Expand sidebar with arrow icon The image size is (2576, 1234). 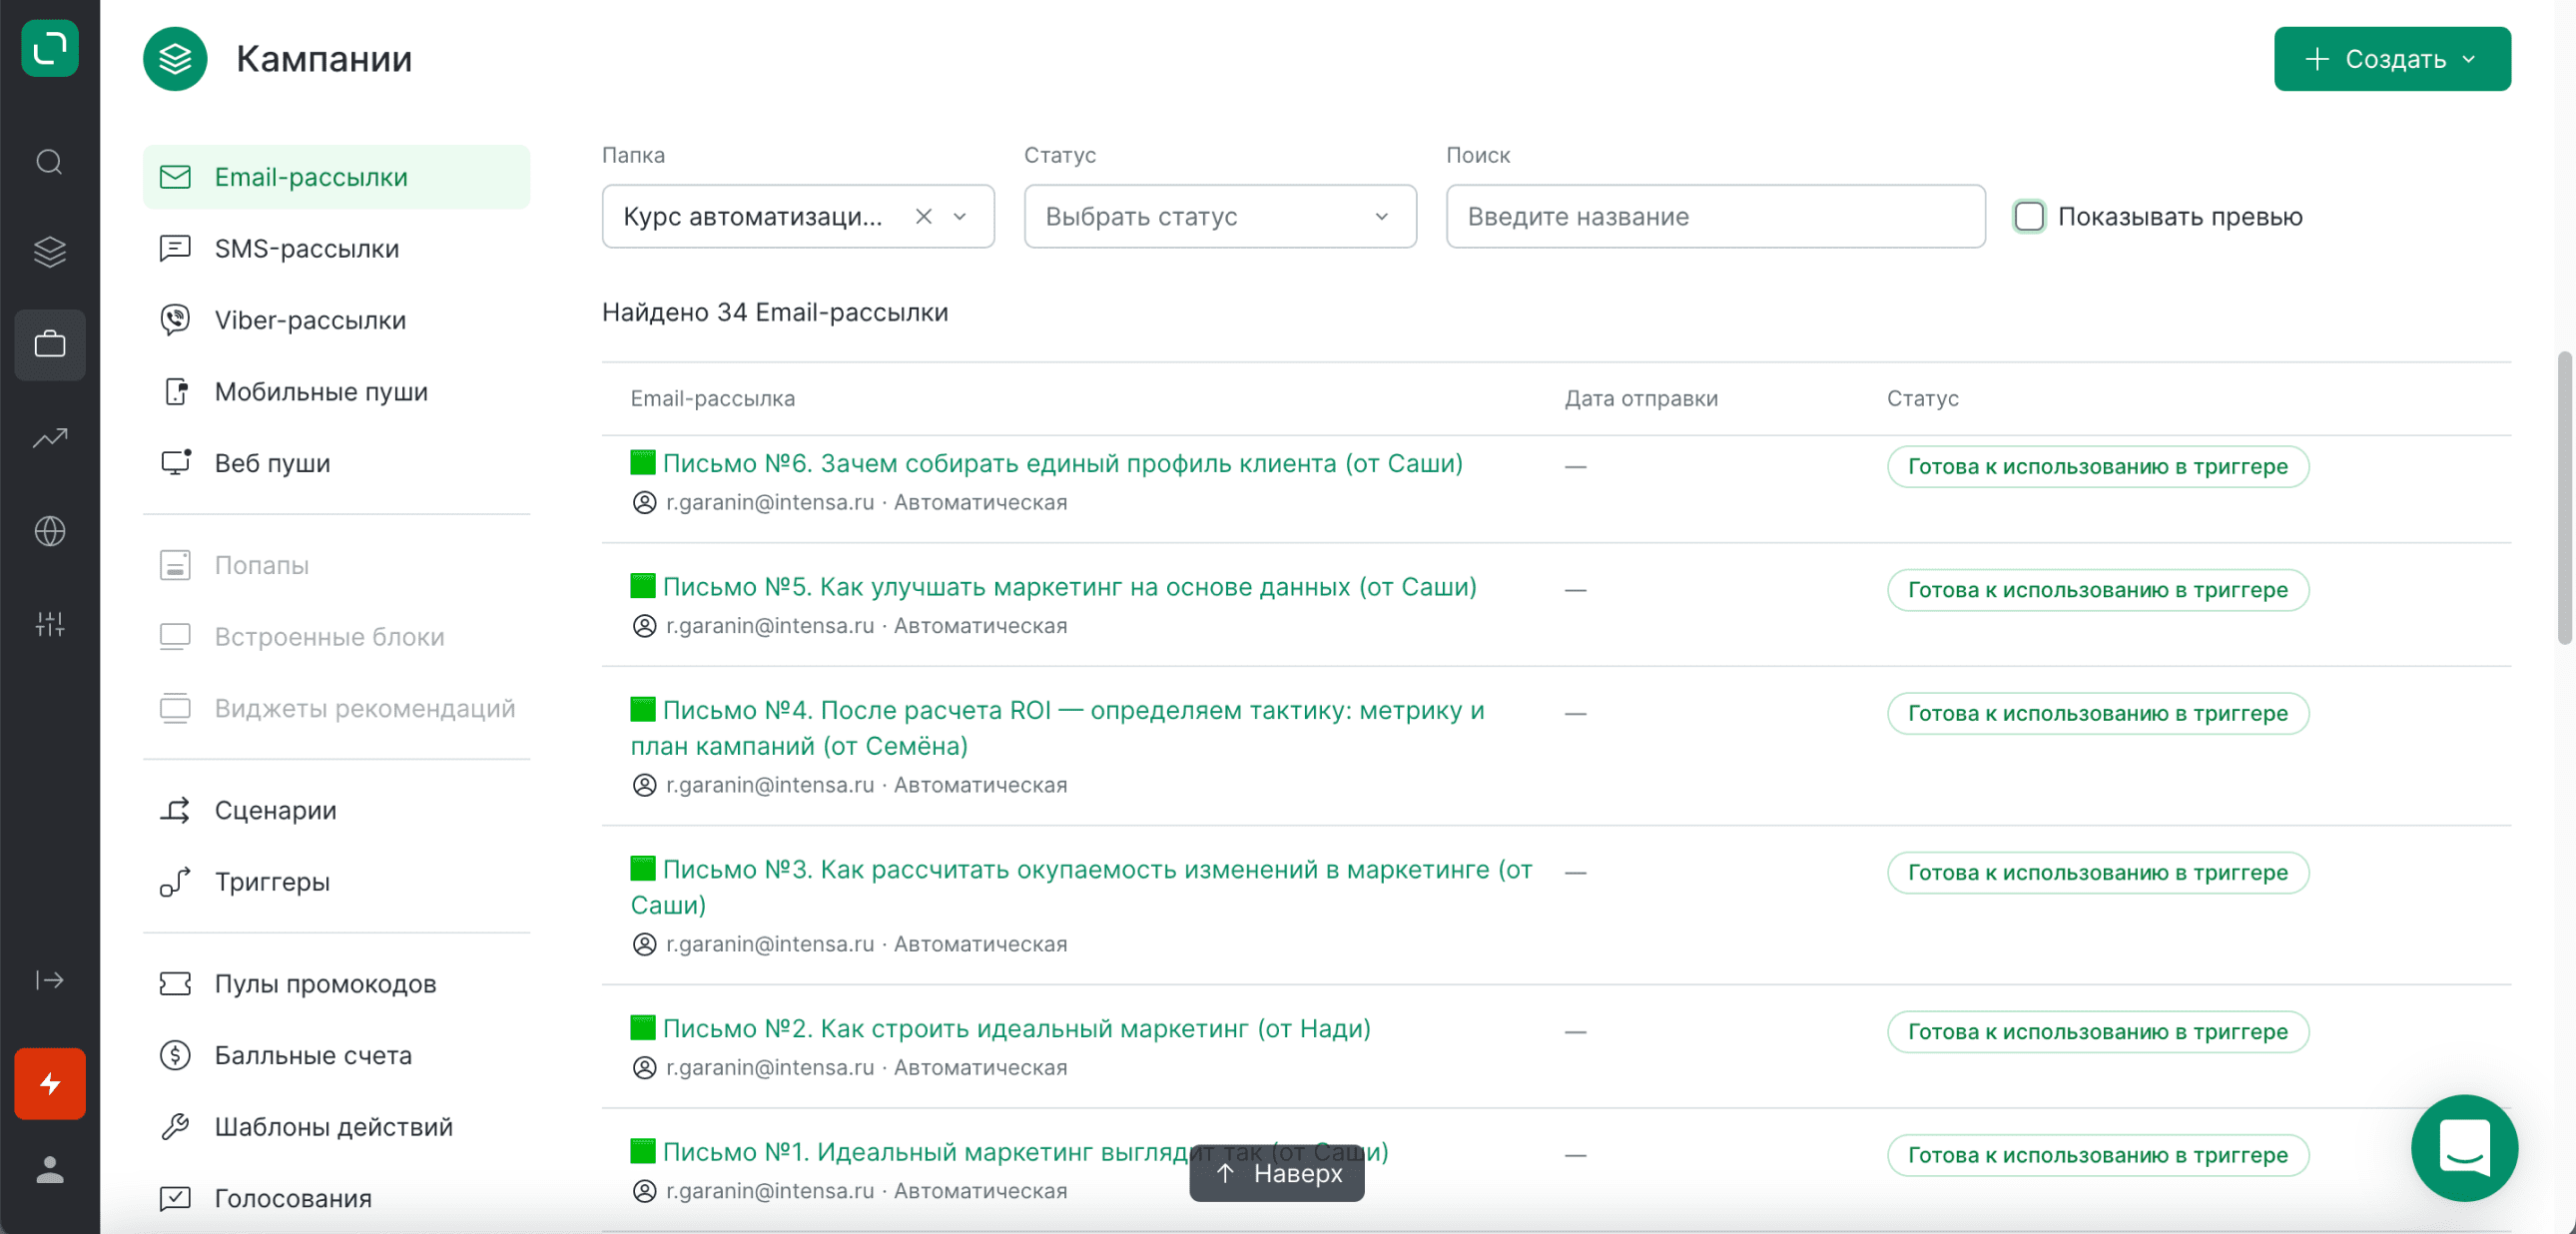(x=49, y=980)
